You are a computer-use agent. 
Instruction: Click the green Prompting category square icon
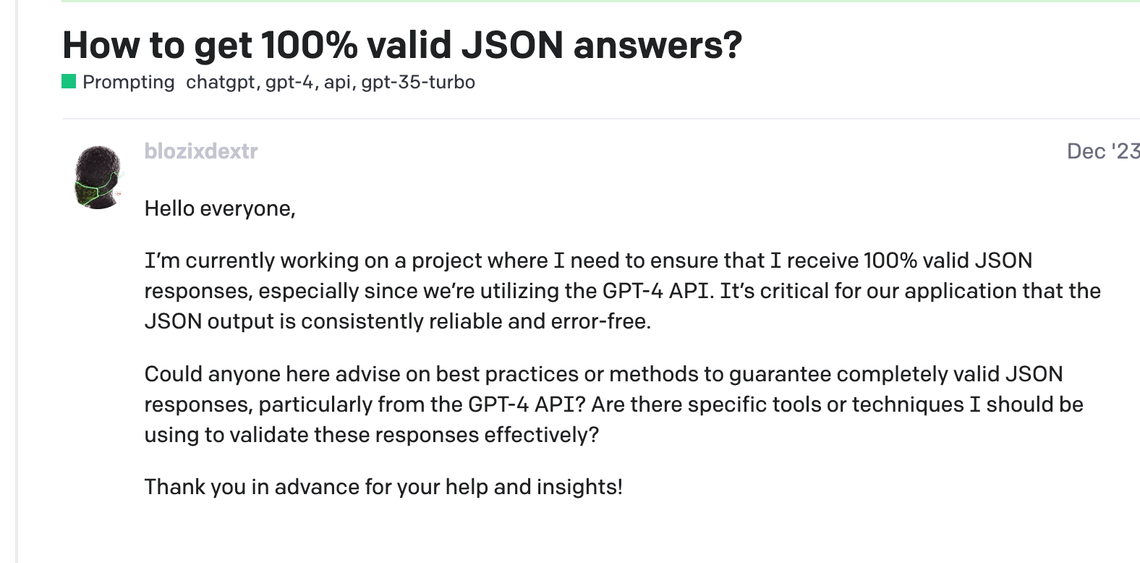coord(69,82)
